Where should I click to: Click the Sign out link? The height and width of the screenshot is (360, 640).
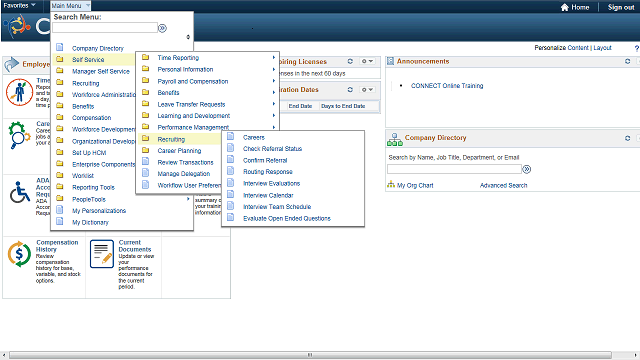click(621, 7)
